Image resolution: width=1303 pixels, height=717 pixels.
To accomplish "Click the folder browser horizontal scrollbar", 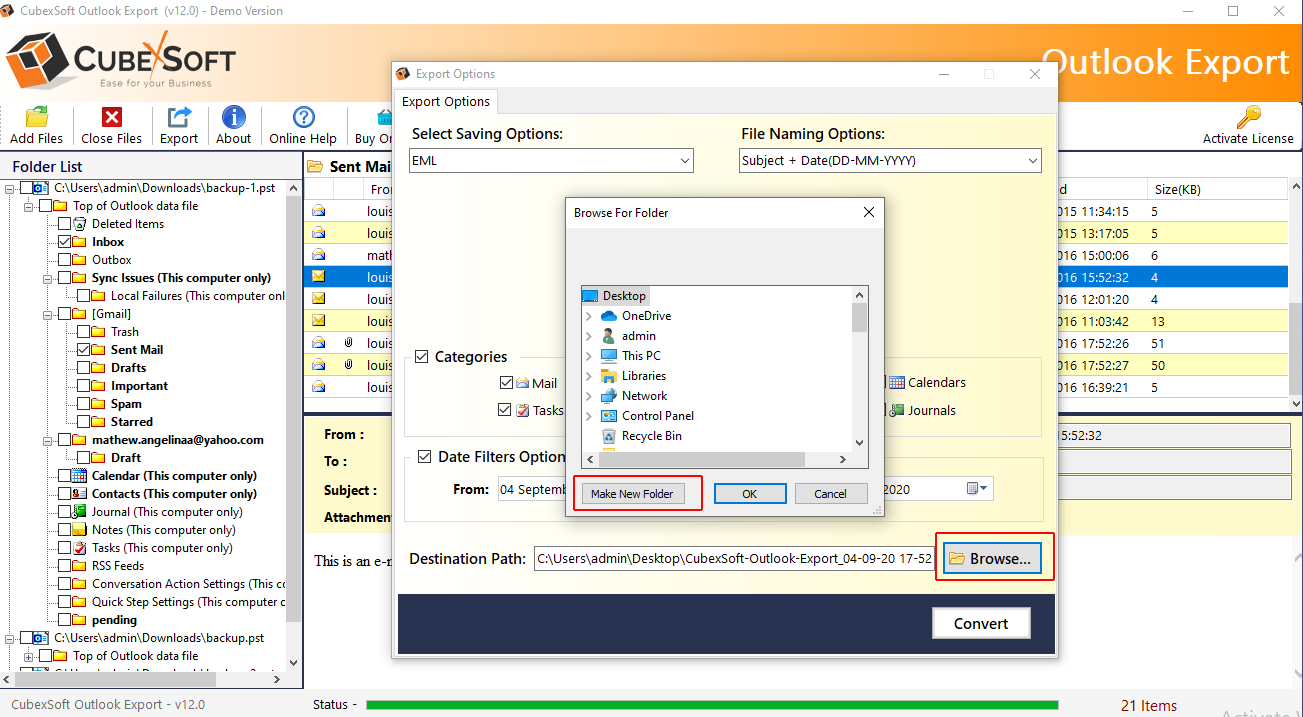I will pyautogui.click(x=716, y=459).
